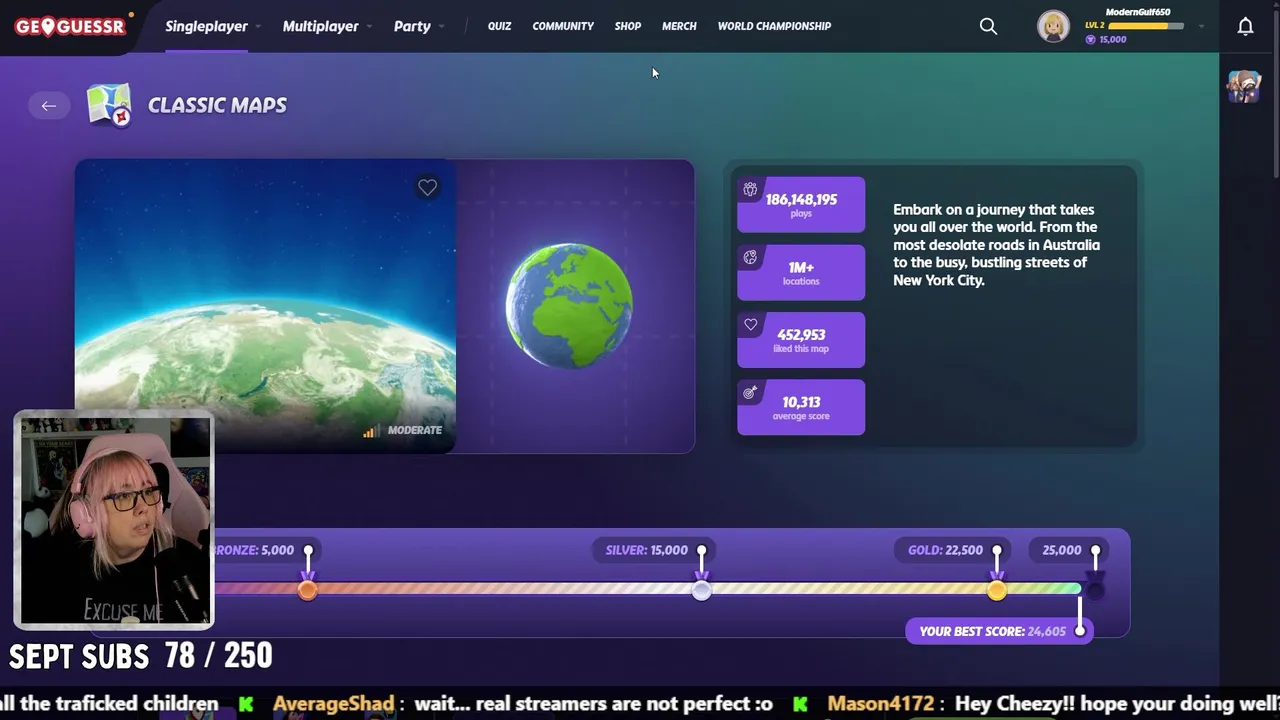This screenshot has height=720, width=1280.
Task: Select the Silver 15,000 medal marker
Action: pos(702,589)
